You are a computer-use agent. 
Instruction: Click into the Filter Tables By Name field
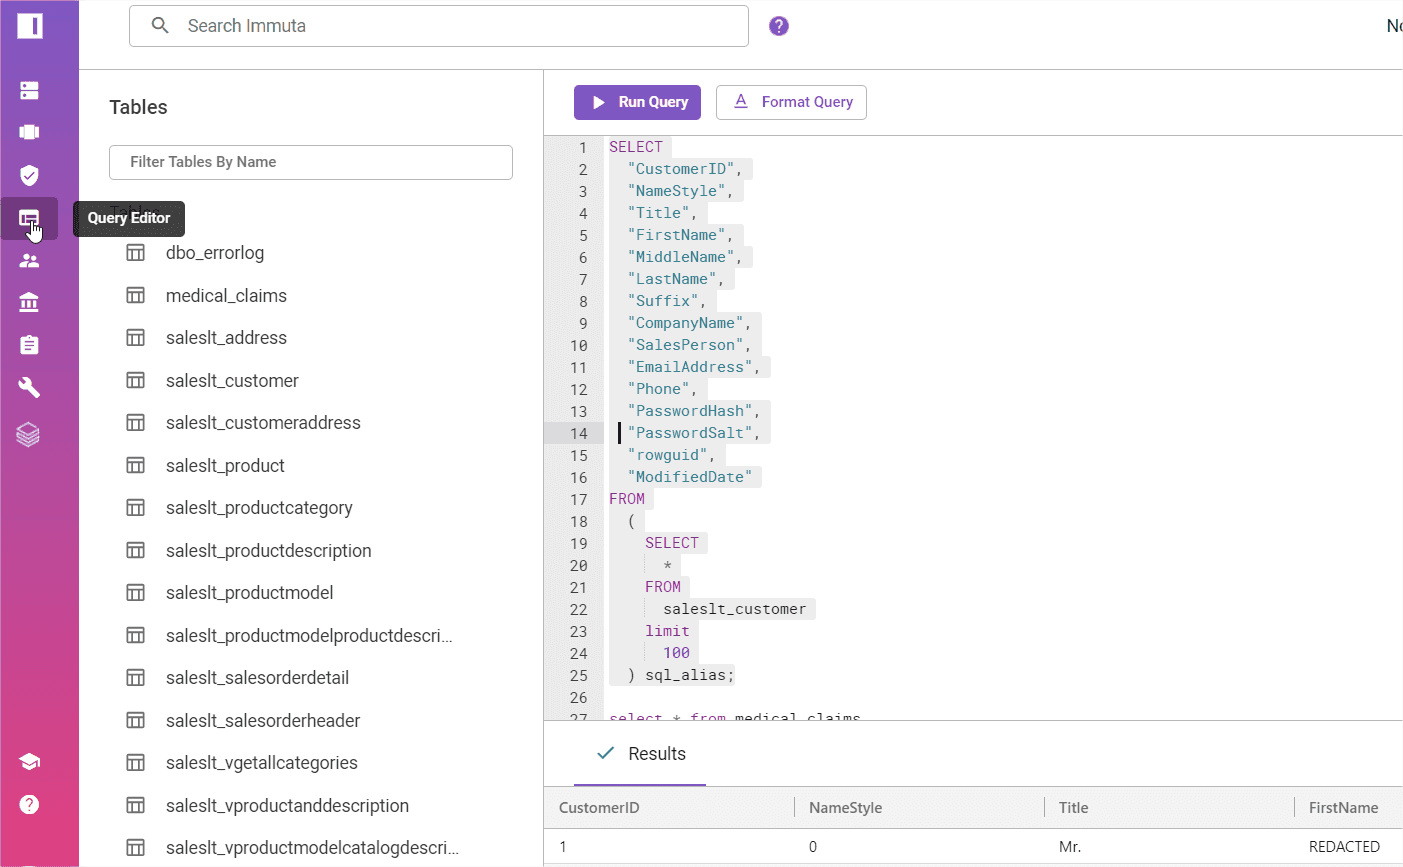[x=310, y=162]
